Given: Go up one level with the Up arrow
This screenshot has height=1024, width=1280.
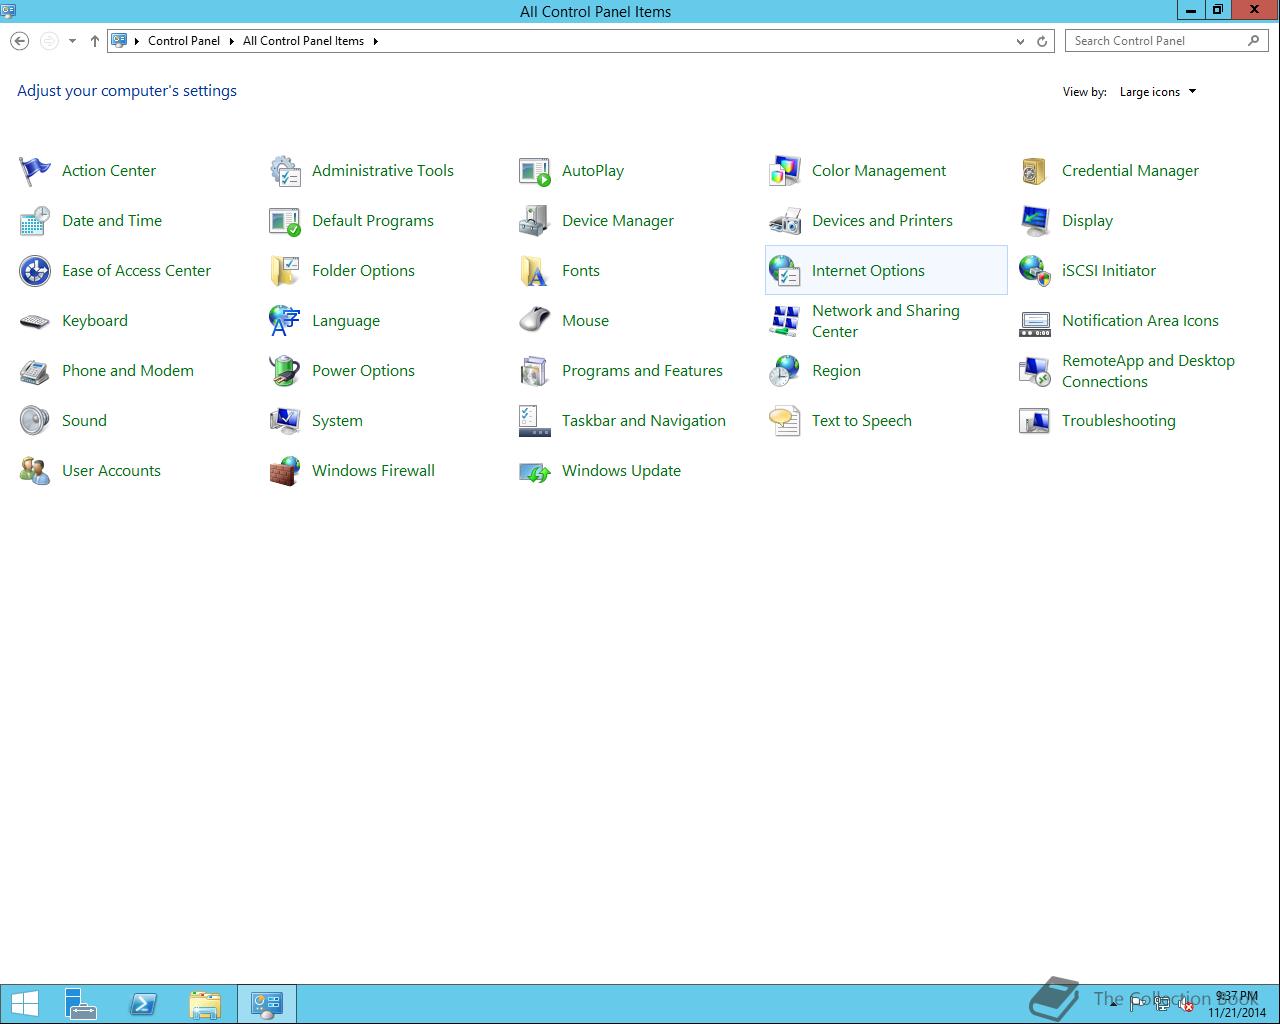Looking at the screenshot, I should tap(95, 41).
